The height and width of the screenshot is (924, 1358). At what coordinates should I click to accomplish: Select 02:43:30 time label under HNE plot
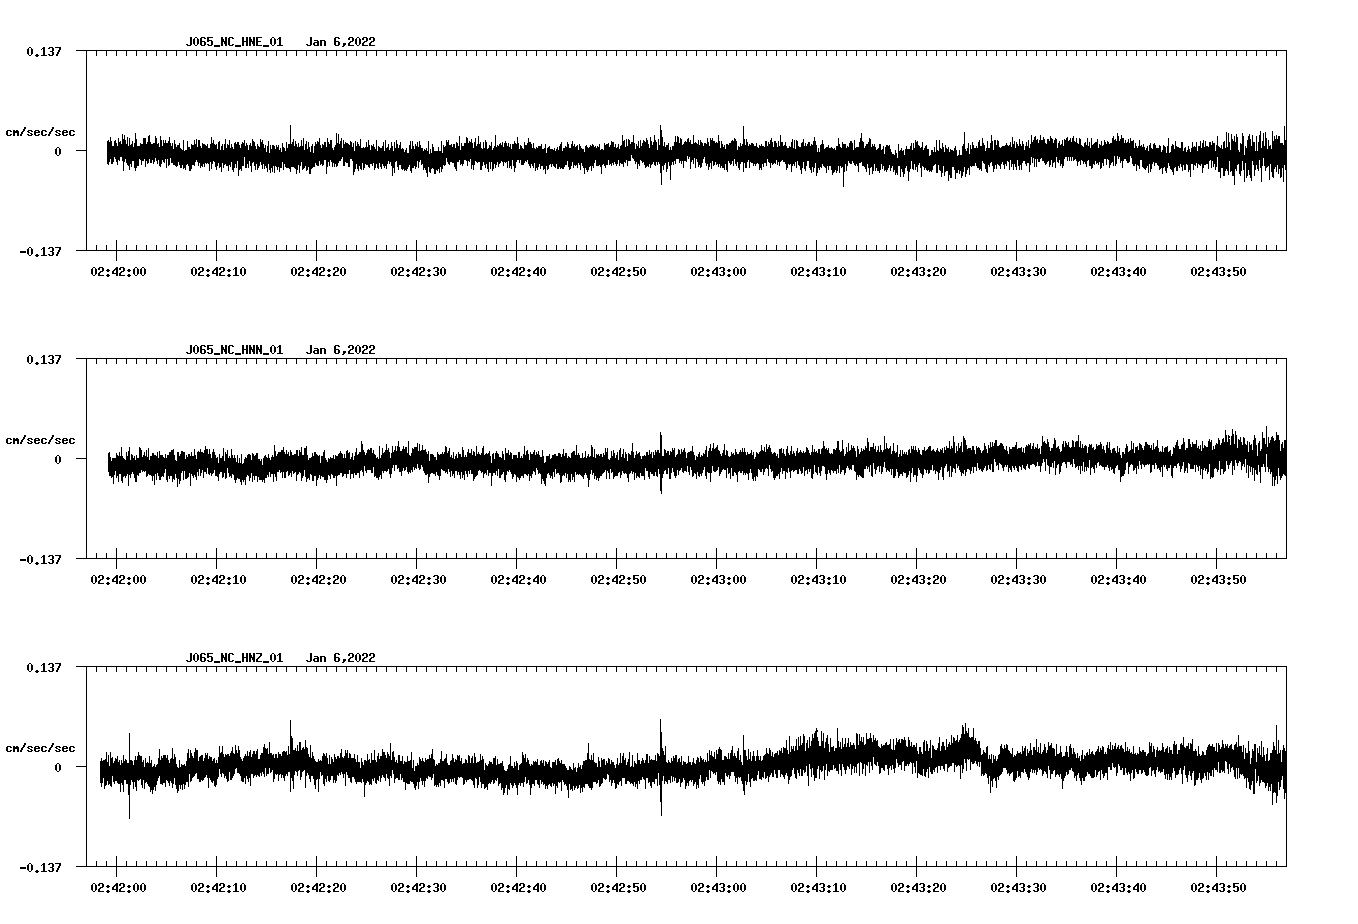tap(1018, 272)
